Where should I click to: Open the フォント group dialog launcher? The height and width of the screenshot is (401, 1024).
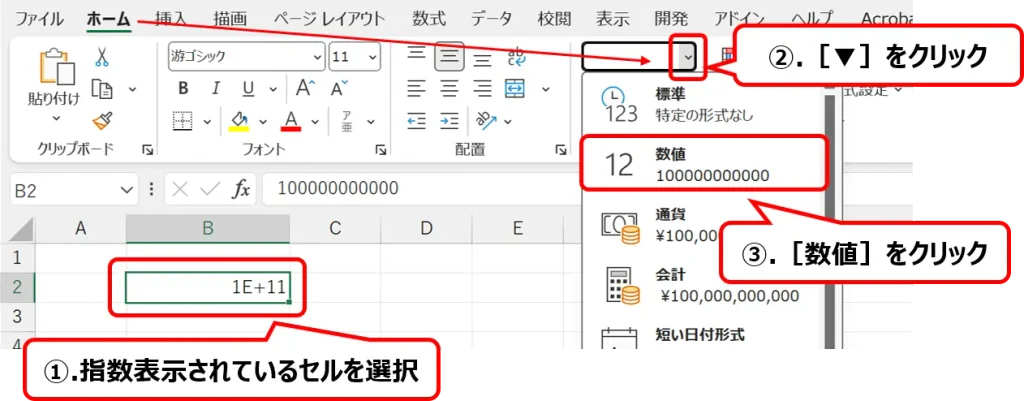(x=381, y=151)
